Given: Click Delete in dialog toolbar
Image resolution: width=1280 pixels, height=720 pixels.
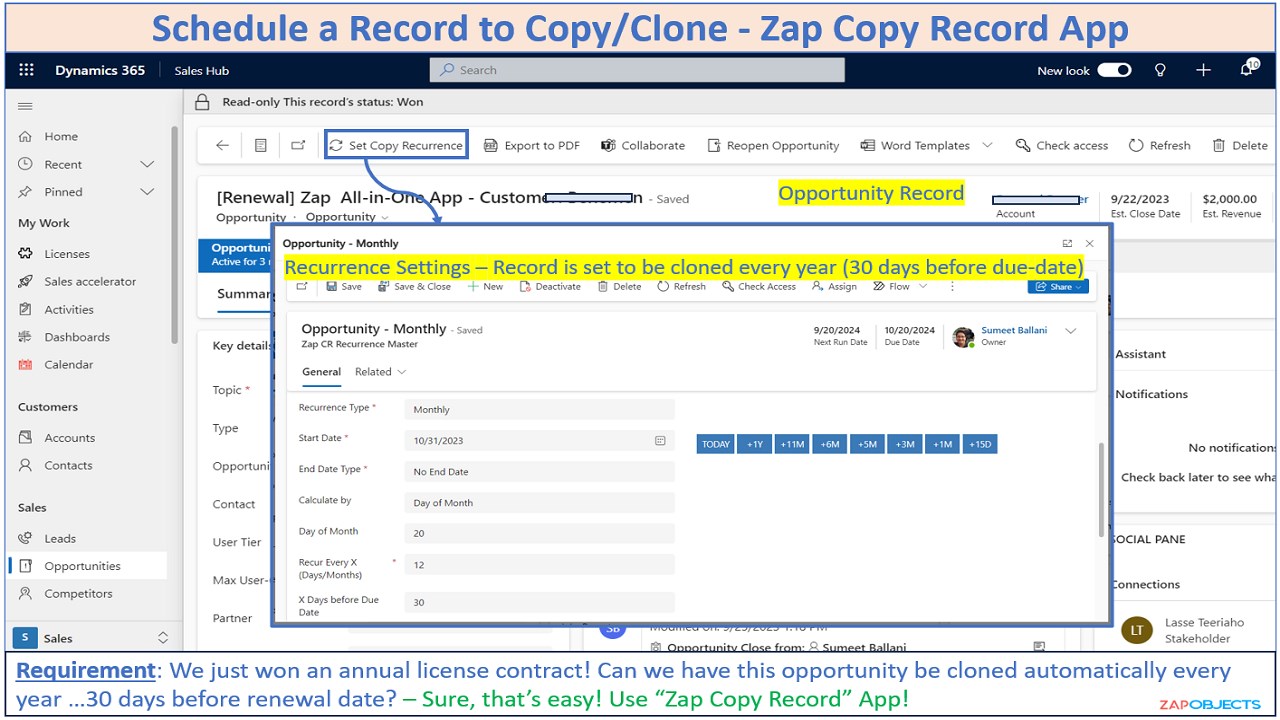Looking at the screenshot, I should (x=619, y=287).
